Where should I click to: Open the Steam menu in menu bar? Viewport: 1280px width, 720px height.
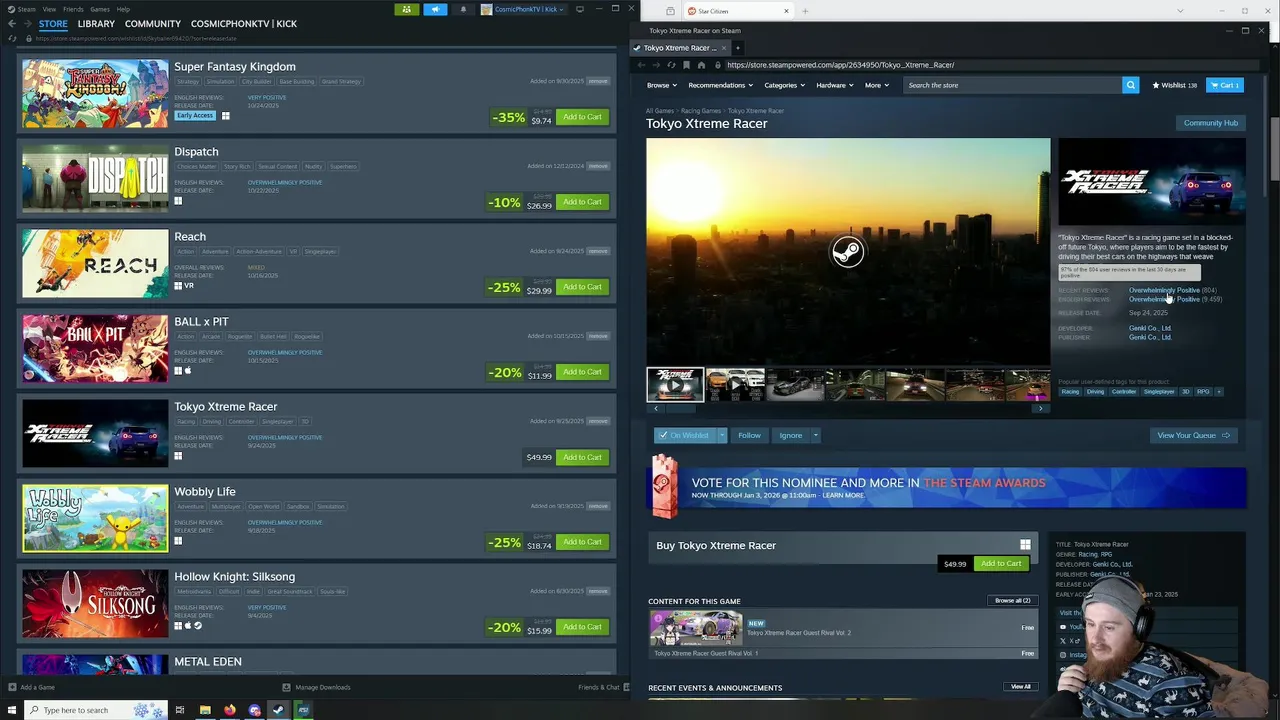click(x=26, y=9)
